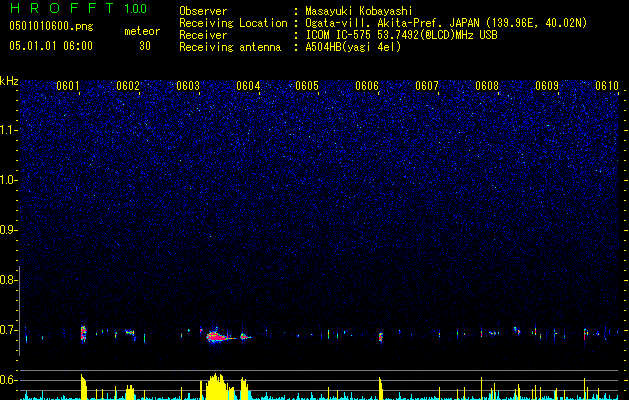This screenshot has height=400, width=629.
Task: Click the meteor echo just after 0606
Action: 381,337
